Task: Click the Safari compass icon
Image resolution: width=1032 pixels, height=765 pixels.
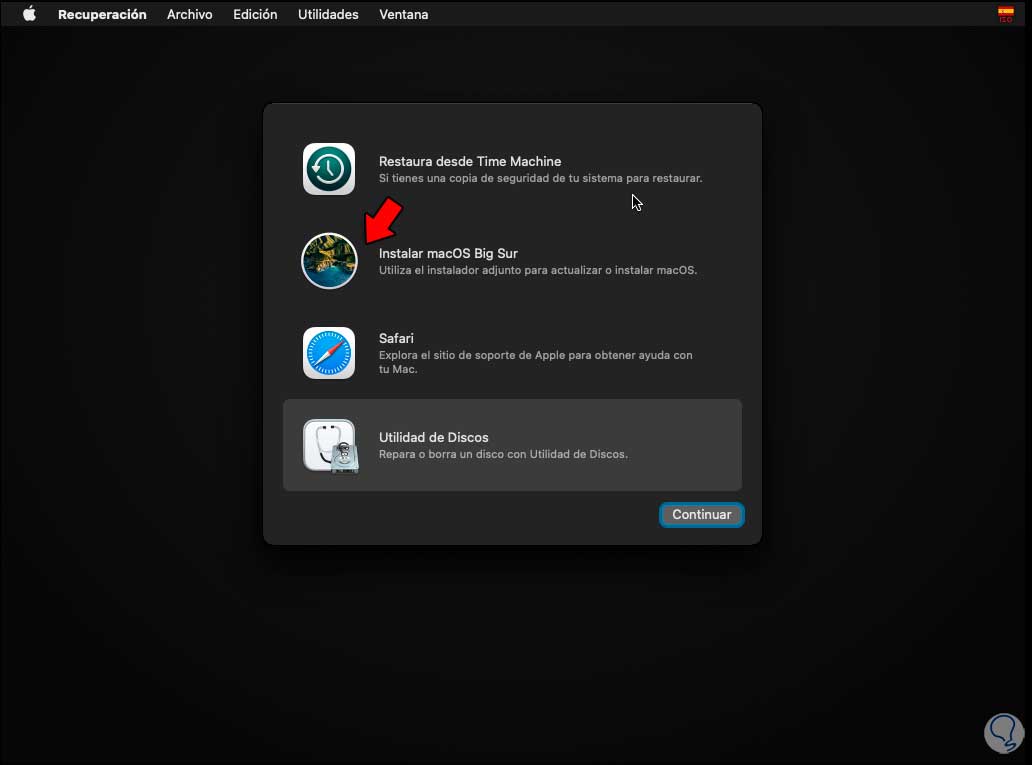Action: (x=328, y=353)
